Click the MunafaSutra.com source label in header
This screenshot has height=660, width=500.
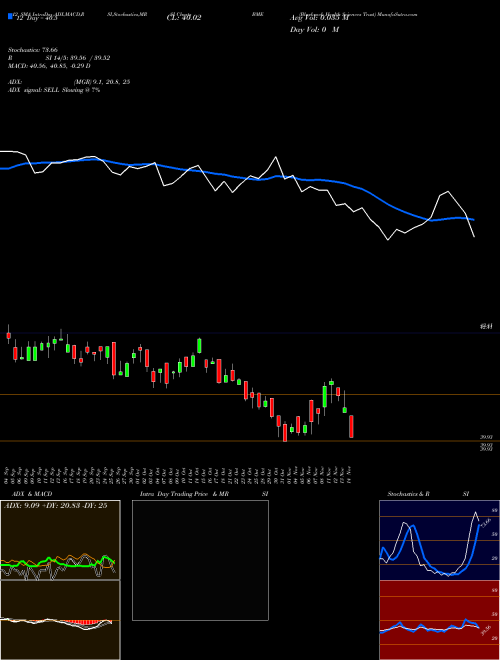[x=397, y=14]
